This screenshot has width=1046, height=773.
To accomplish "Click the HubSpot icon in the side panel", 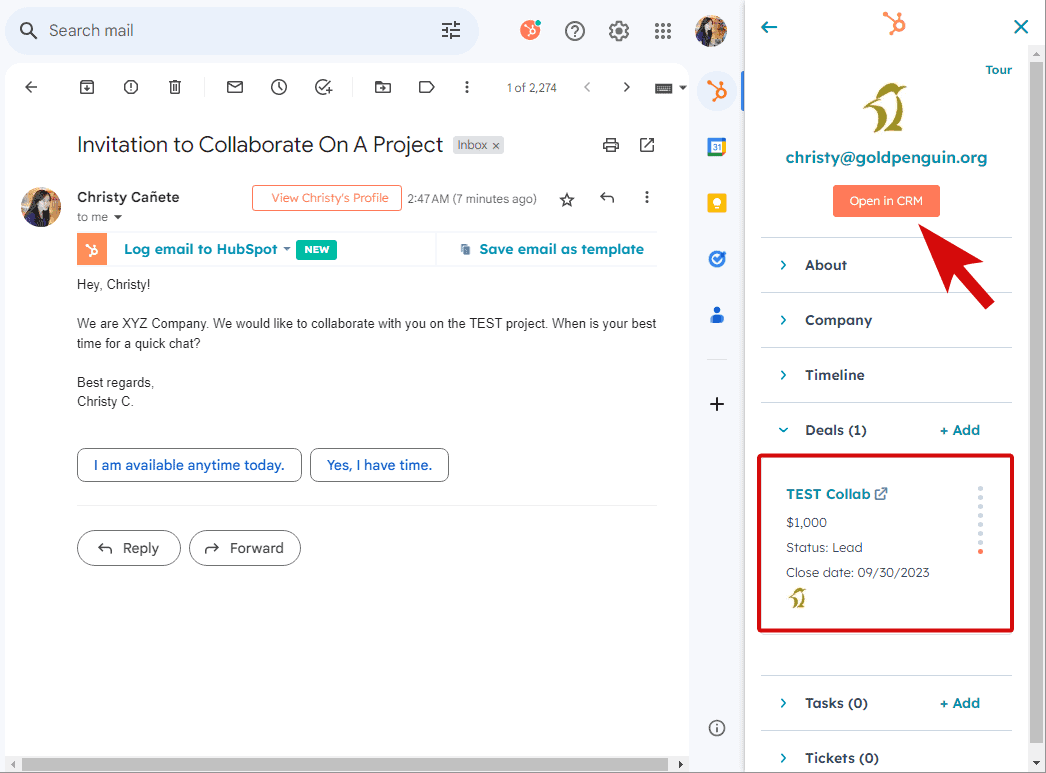I will pyautogui.click(x=716, y=91).
